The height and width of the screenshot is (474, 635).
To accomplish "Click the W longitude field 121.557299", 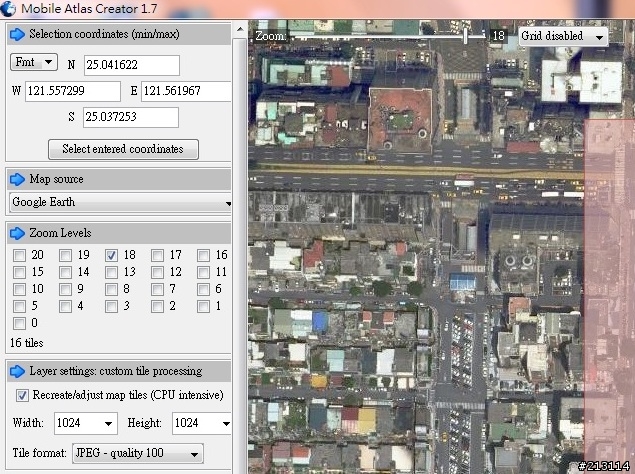I will point(73,91).
